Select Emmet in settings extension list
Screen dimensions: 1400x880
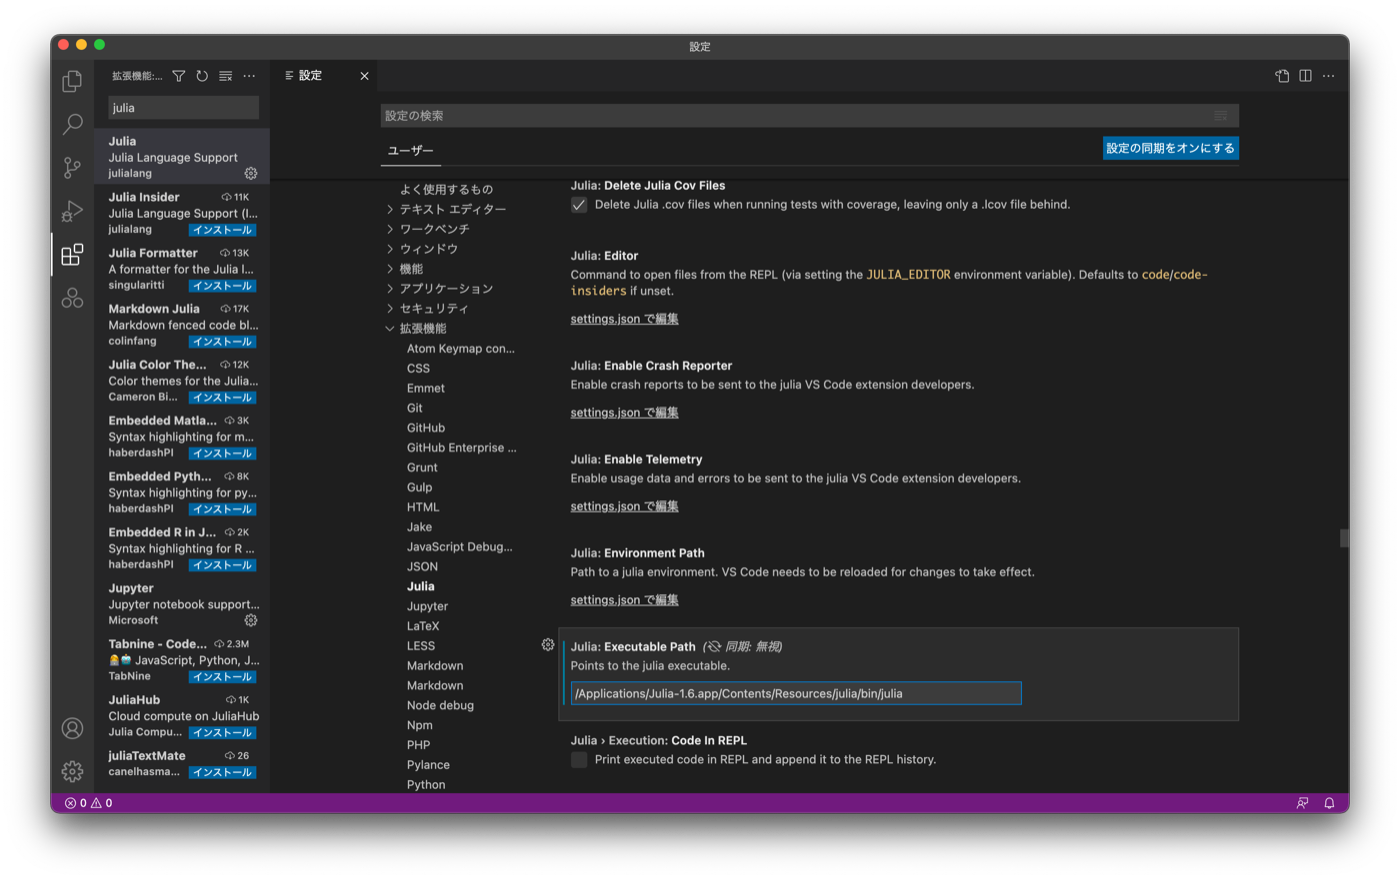pos(425,388)
